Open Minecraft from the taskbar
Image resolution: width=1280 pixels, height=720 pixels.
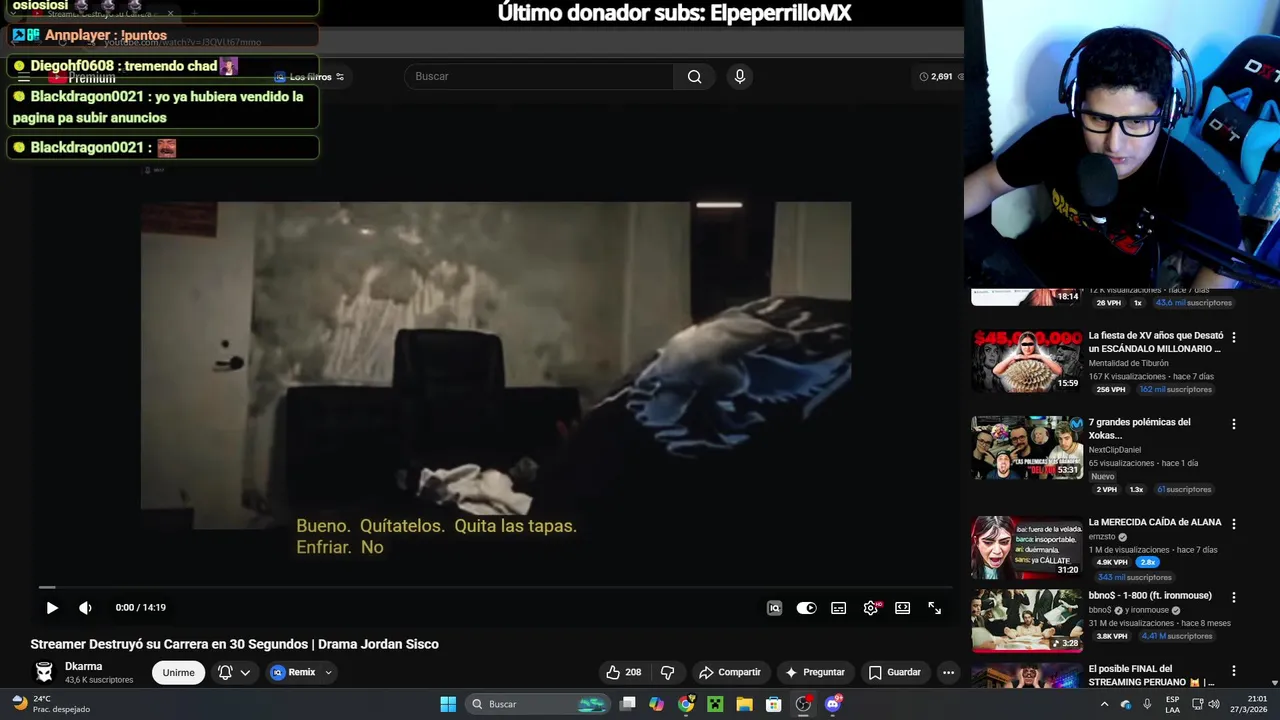click(x=715, y=704)
